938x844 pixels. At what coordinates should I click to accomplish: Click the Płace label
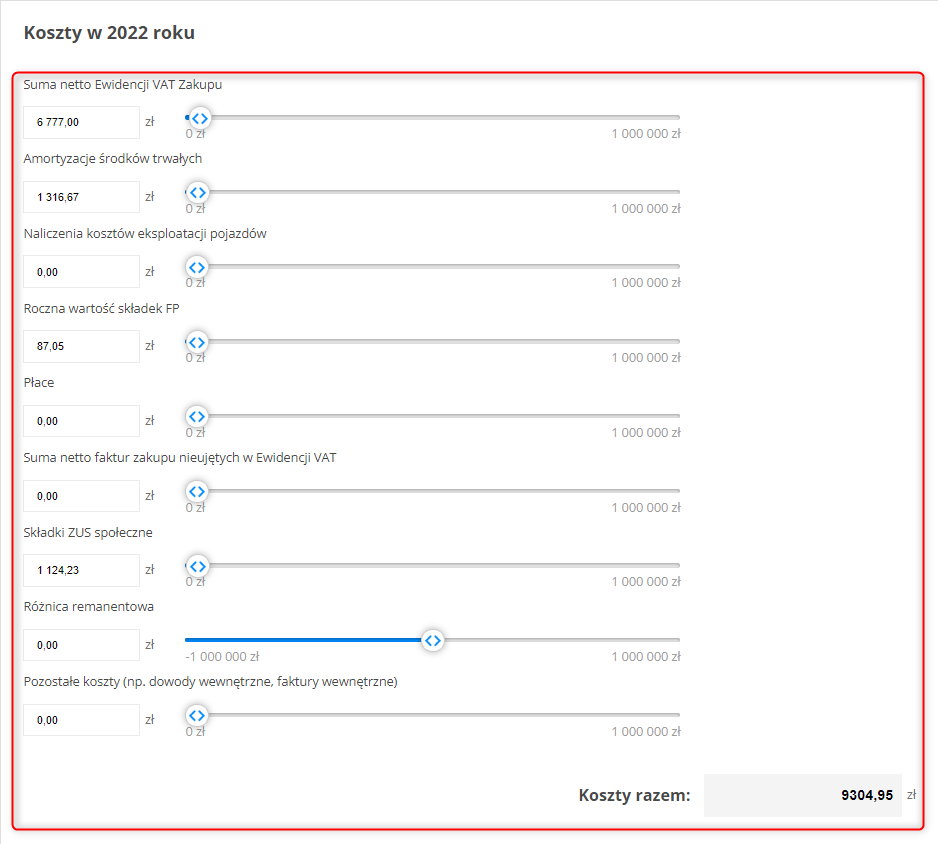pos(39,382)
